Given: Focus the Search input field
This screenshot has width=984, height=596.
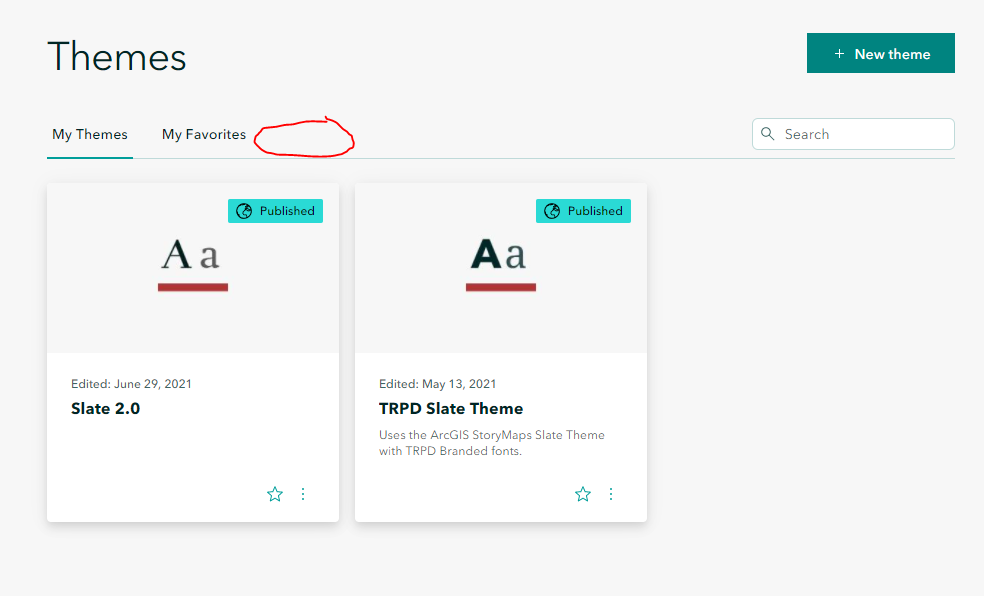Looking at the screenshot, I should tap(853, 134).
